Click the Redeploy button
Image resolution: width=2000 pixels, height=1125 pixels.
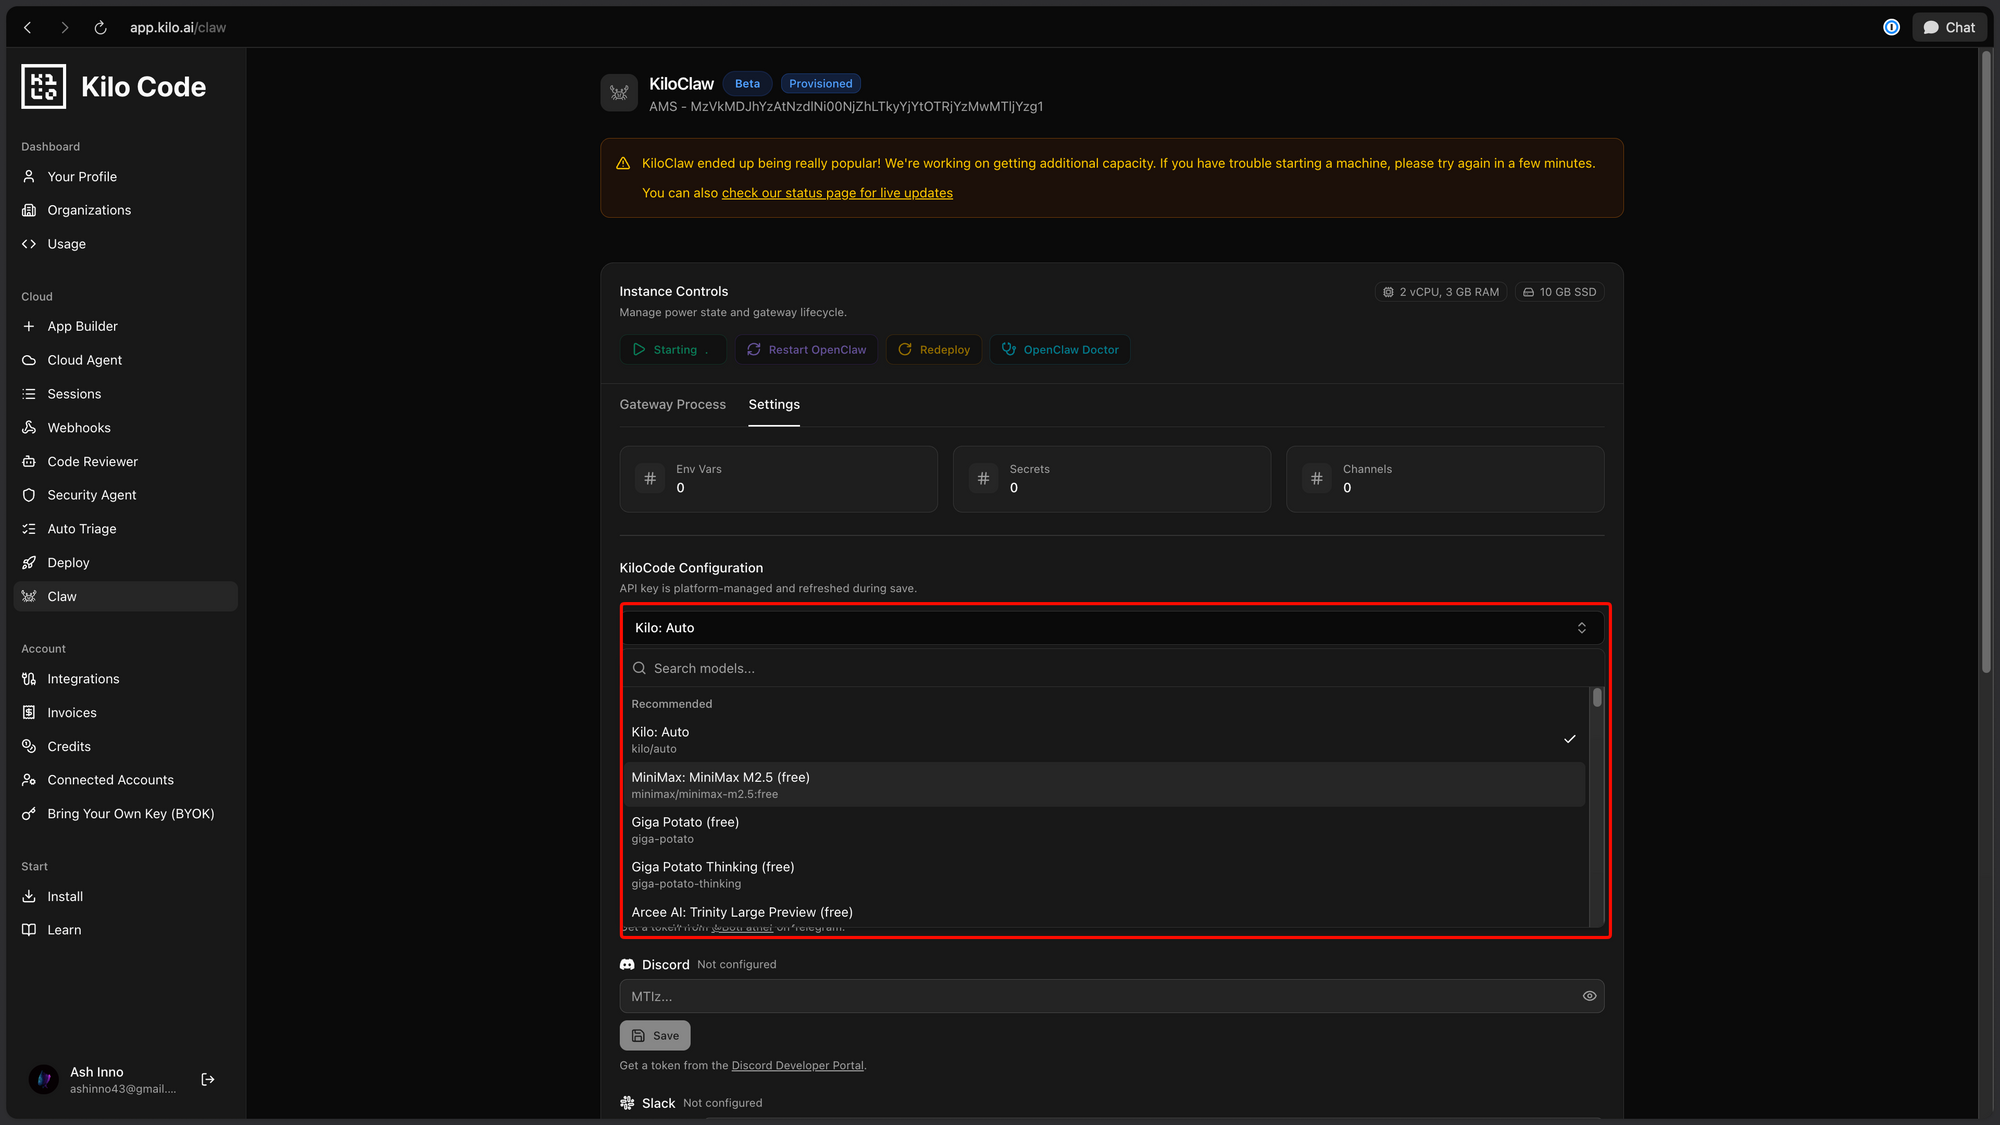[934, 350]
